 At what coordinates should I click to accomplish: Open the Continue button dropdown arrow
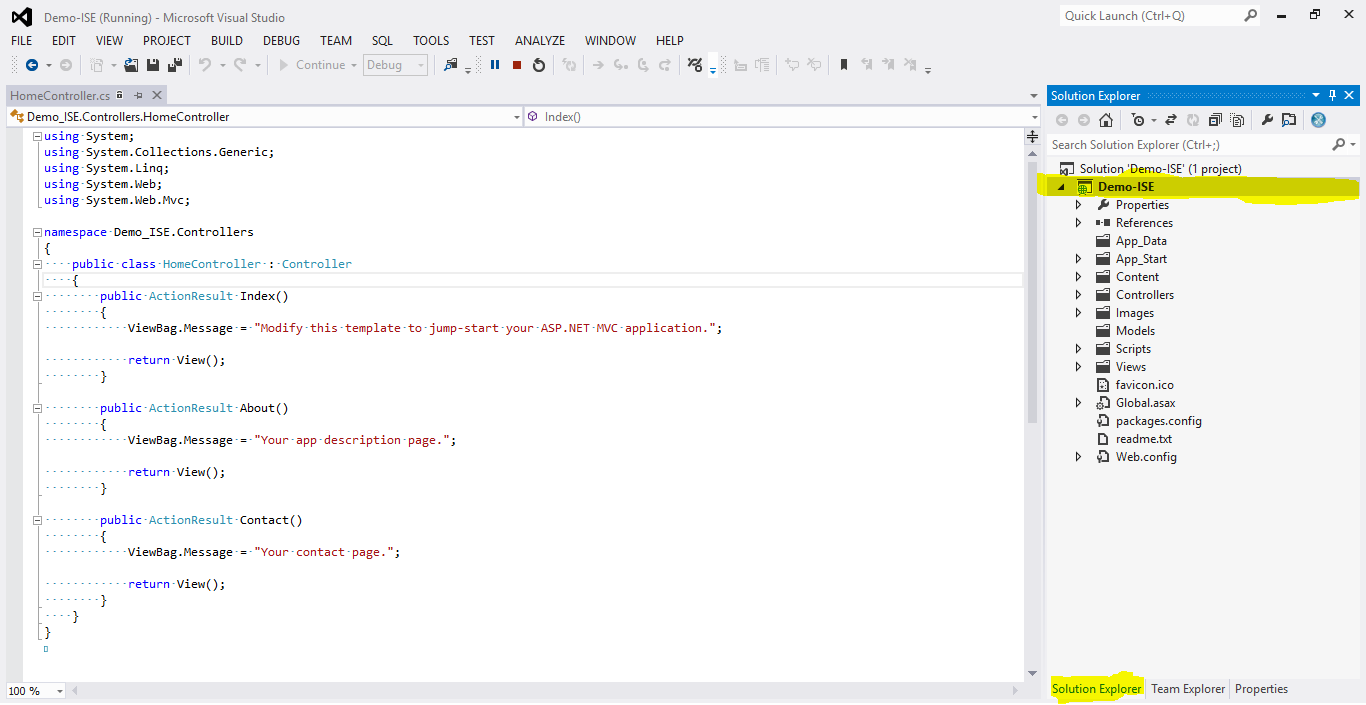point(354,65)
